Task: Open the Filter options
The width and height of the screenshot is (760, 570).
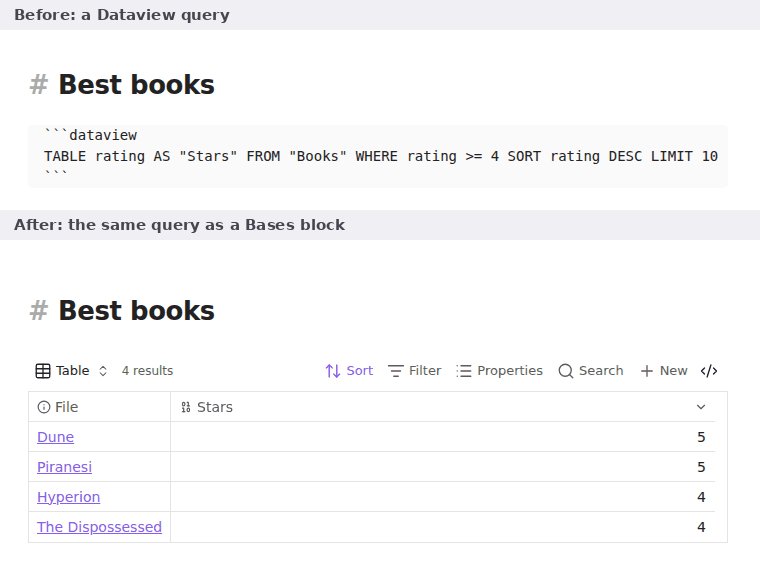Action: [415, 371]
